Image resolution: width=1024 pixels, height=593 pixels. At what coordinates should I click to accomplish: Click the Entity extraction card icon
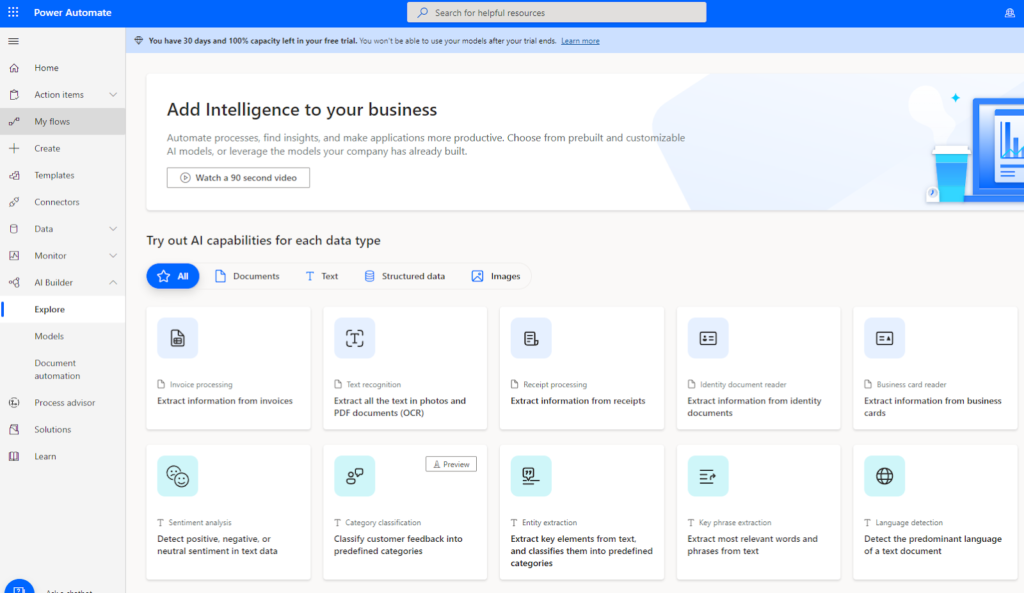point(531,476)
